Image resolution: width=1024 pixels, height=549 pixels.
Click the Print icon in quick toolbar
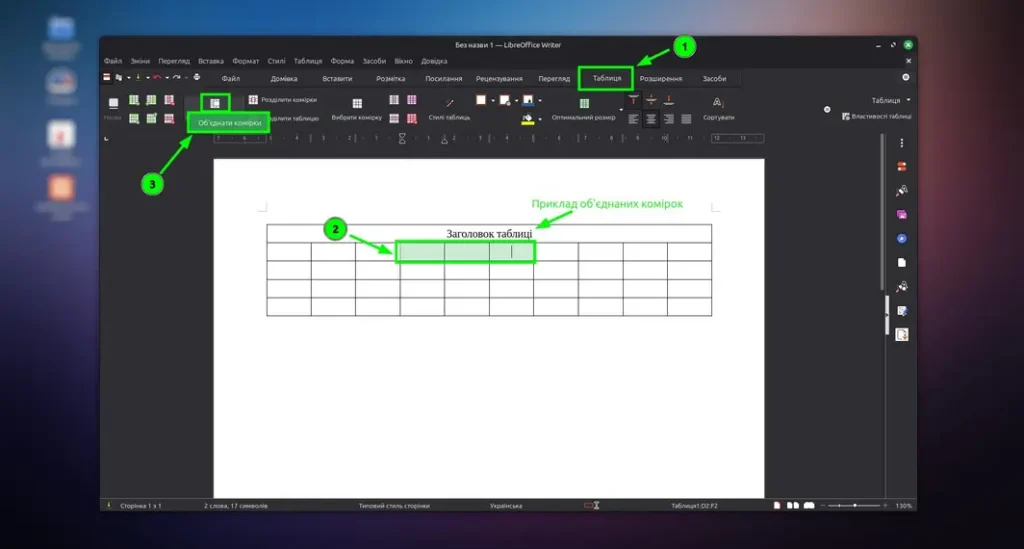[197, 77]
